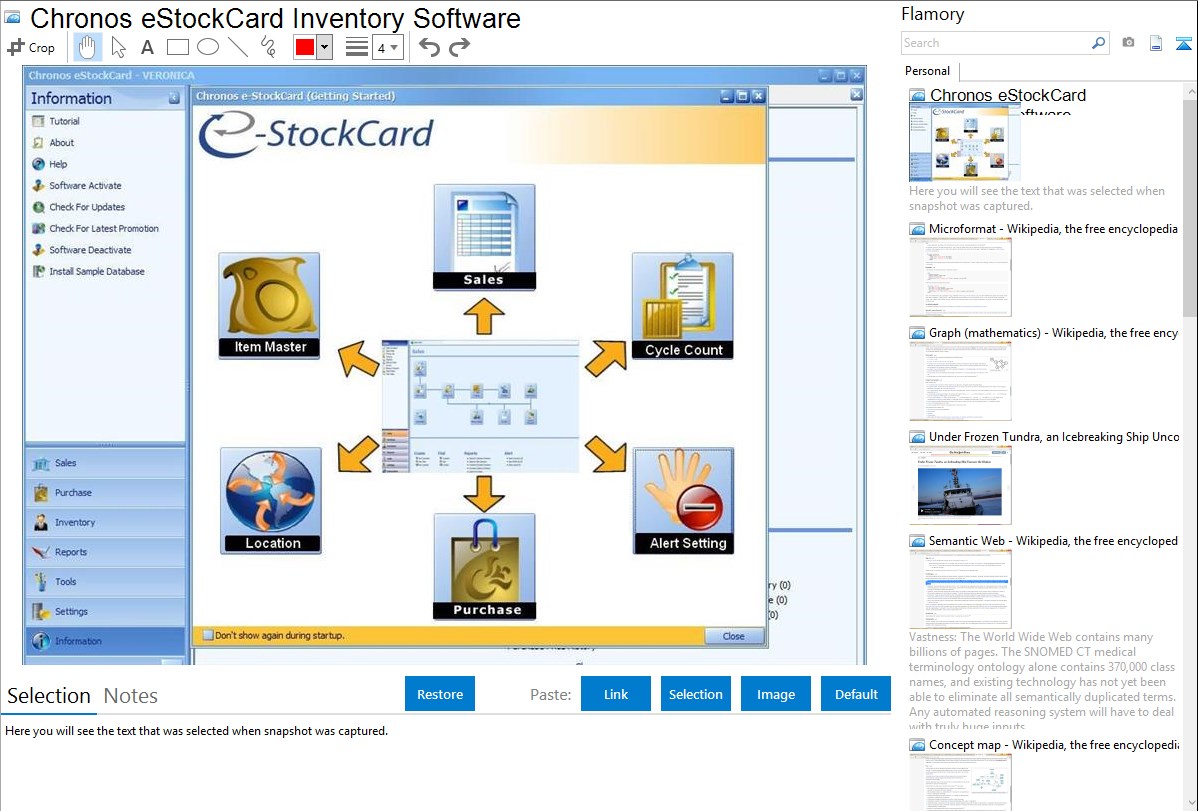Choose the text annotation tool
Image resolution: width=1198 pixels, height=811 pixels.
147,47
